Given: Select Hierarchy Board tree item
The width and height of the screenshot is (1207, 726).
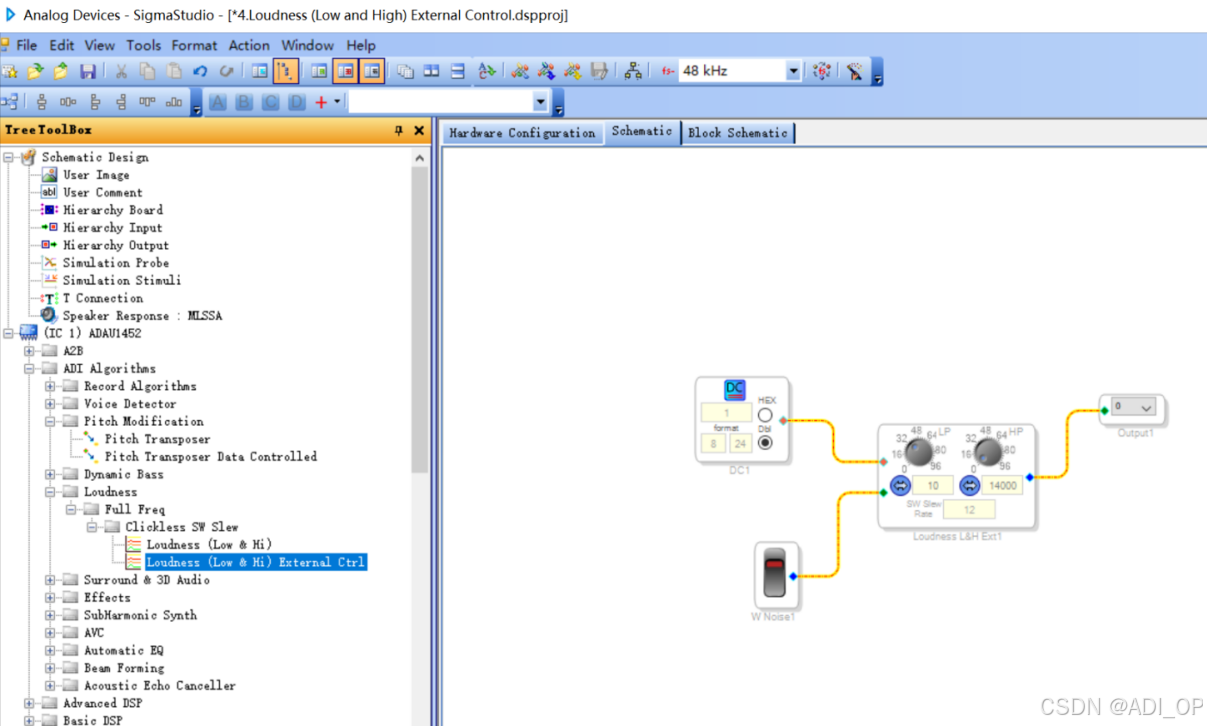Looking at the screenshot, I should [x=113, y=210].
